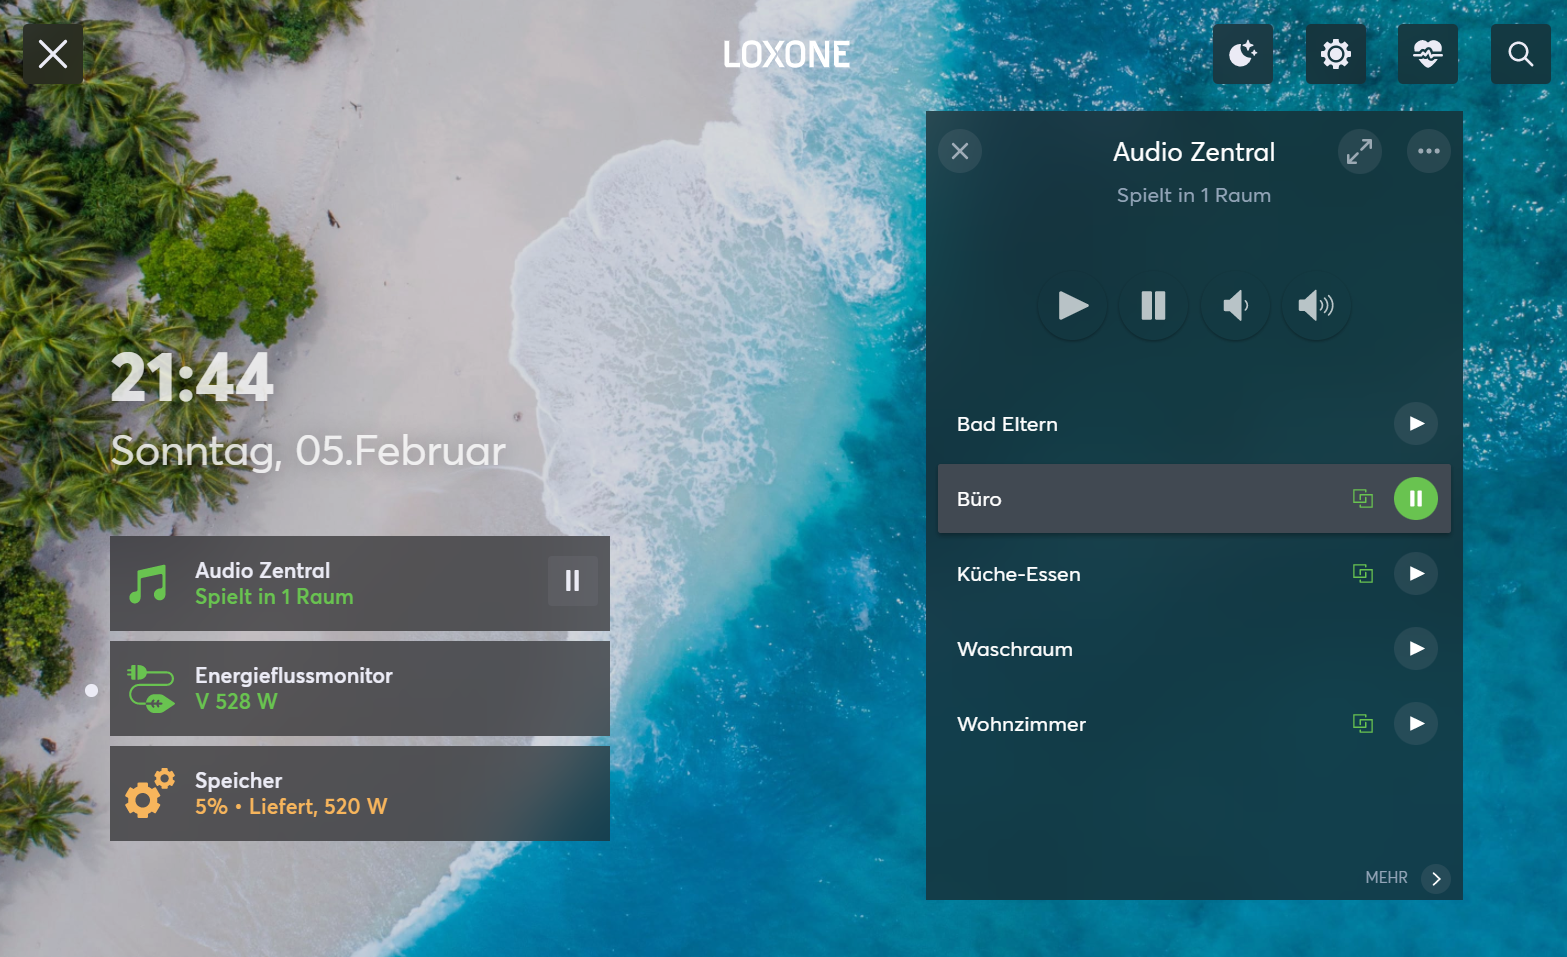Select the Wohnzimmer room label

(x=1021, y=724)
